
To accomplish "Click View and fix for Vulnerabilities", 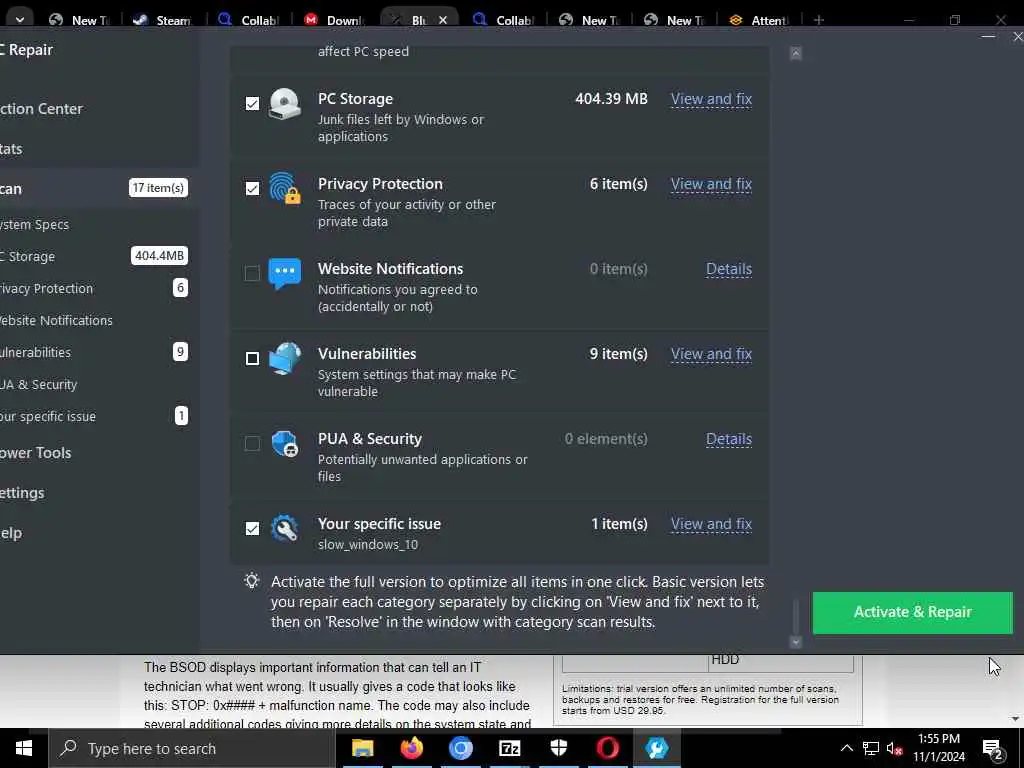I will 711,354.
